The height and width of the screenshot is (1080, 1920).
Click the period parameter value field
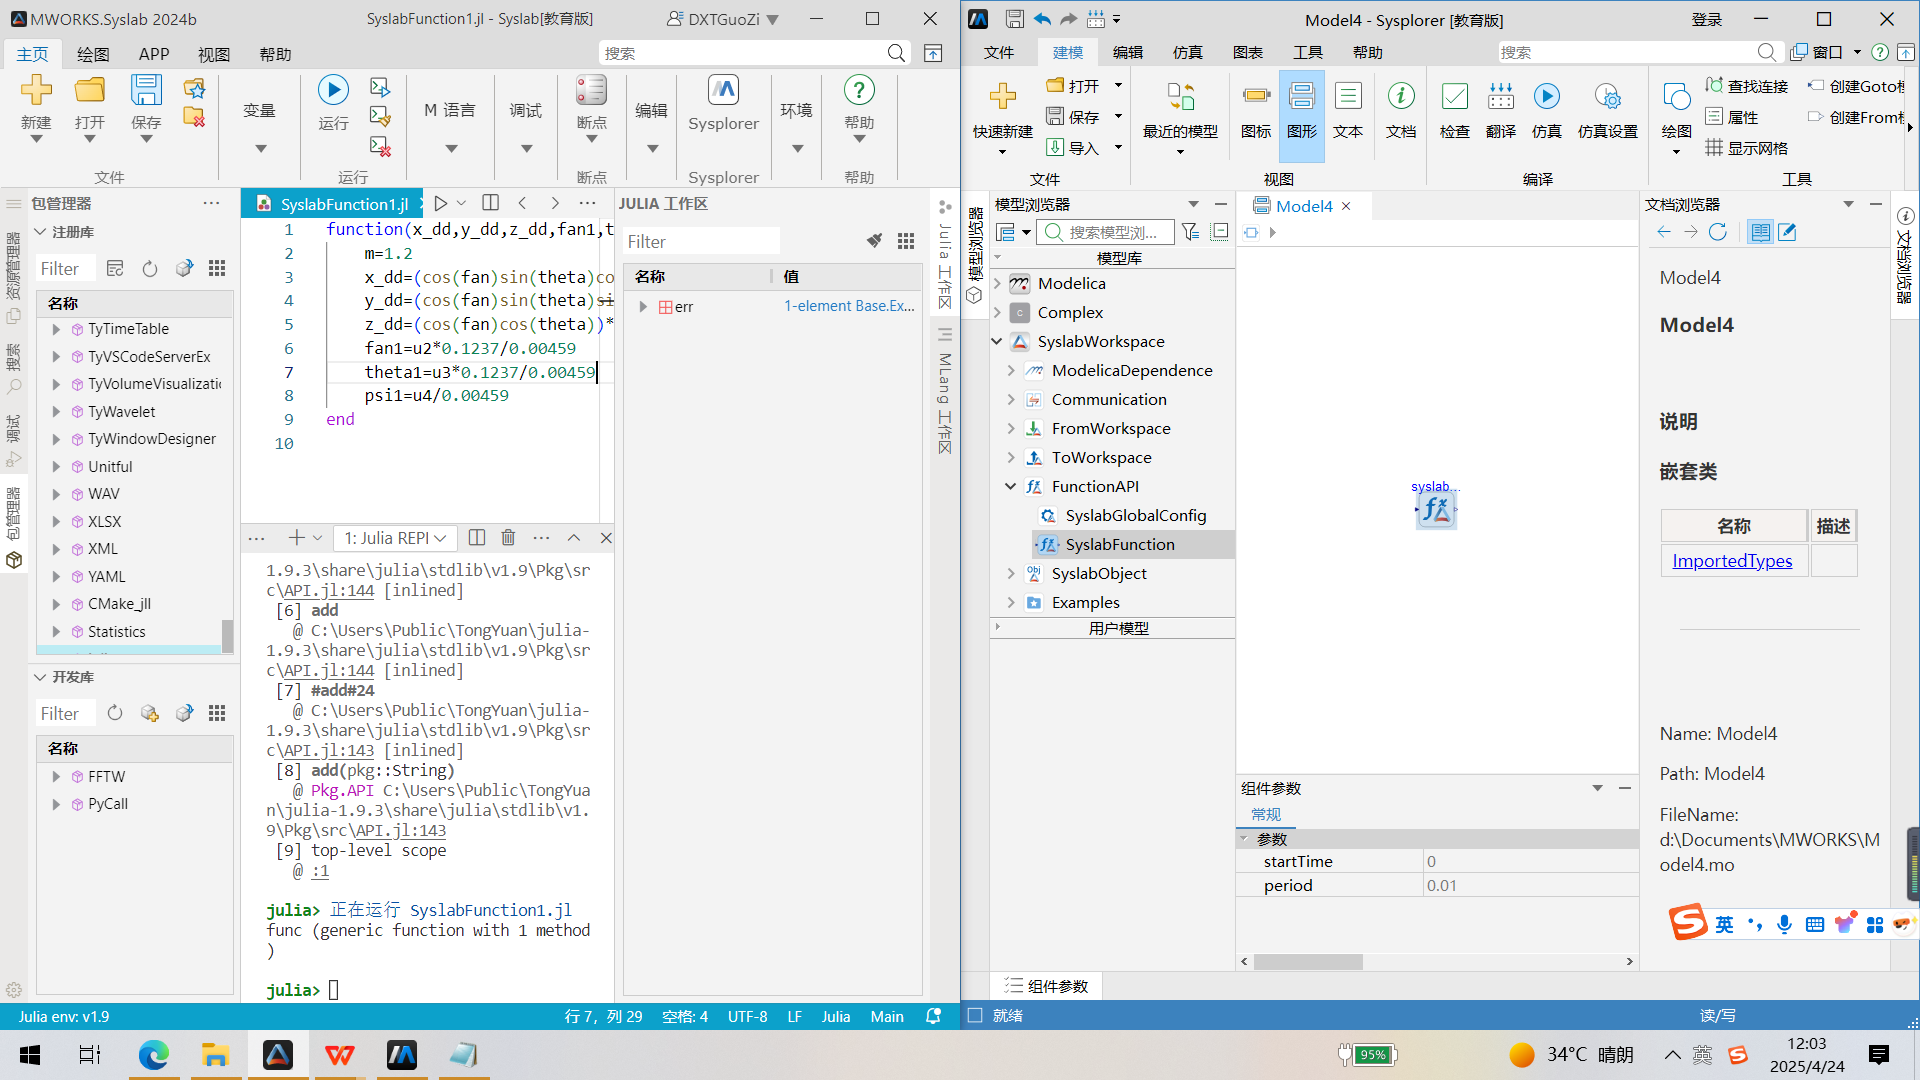(x=1531, y=886)
